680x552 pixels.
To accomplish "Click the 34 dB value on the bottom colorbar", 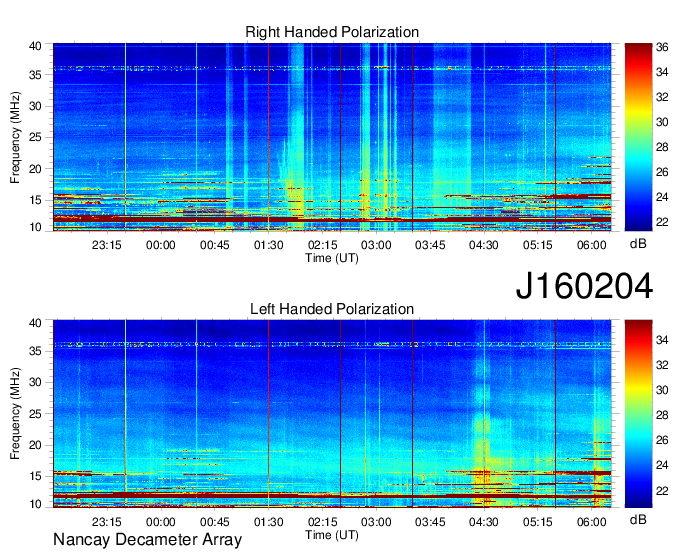I will click(662, 340).
